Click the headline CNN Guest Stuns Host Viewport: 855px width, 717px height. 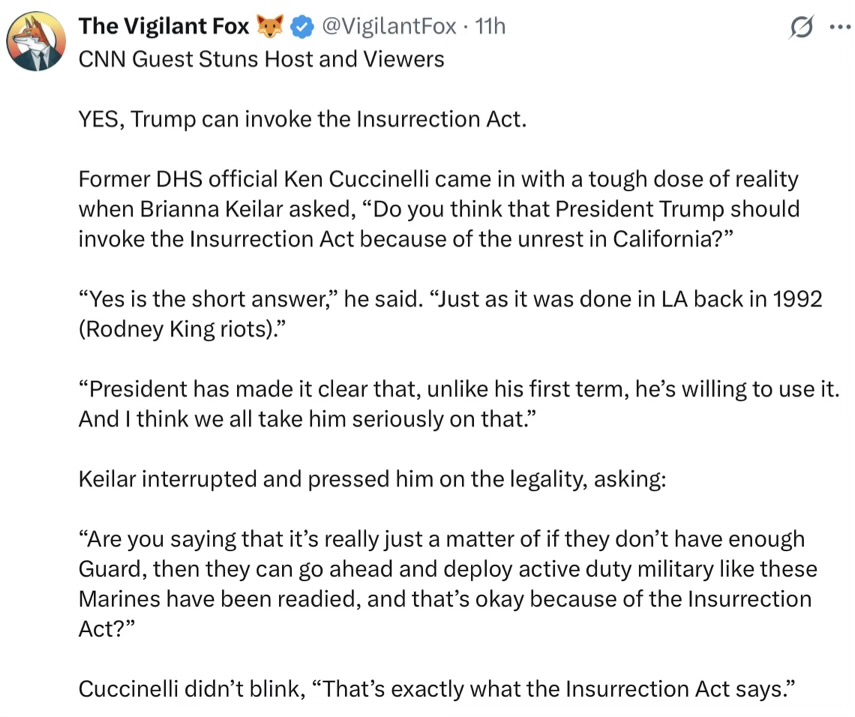click(x=261, y=59)
